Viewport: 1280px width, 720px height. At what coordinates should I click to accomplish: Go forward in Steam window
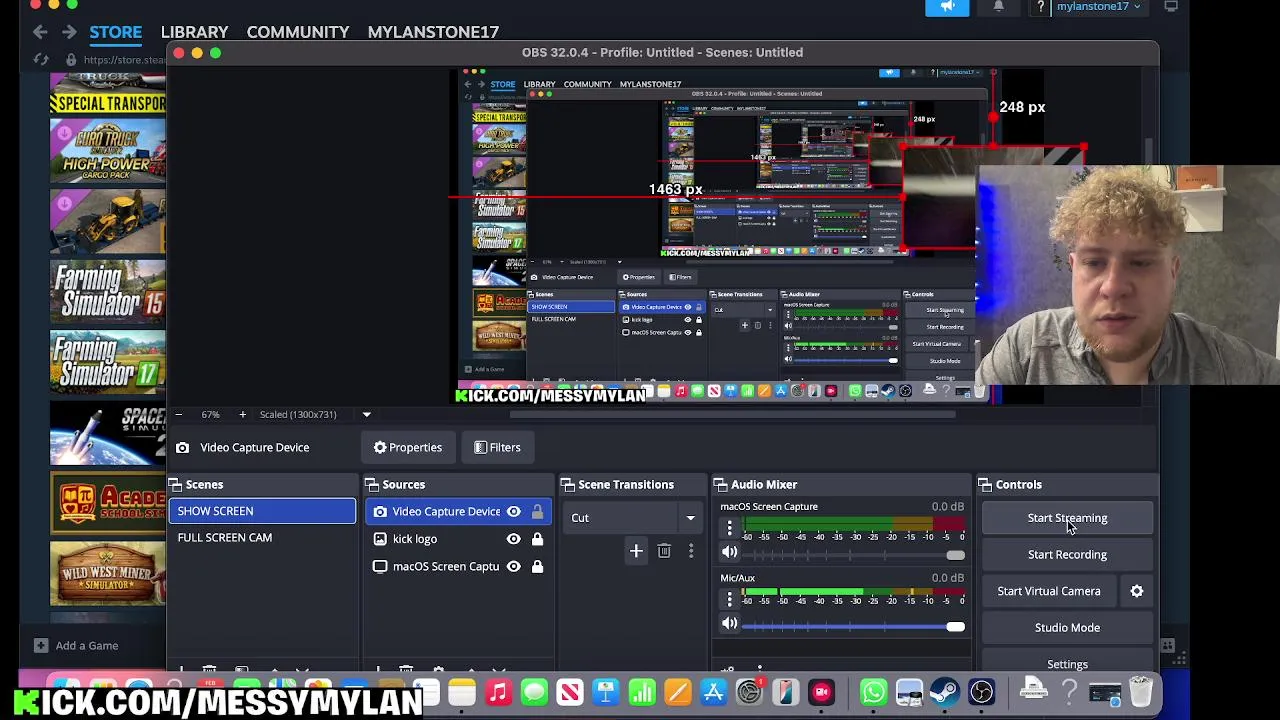tap(69, 32)
